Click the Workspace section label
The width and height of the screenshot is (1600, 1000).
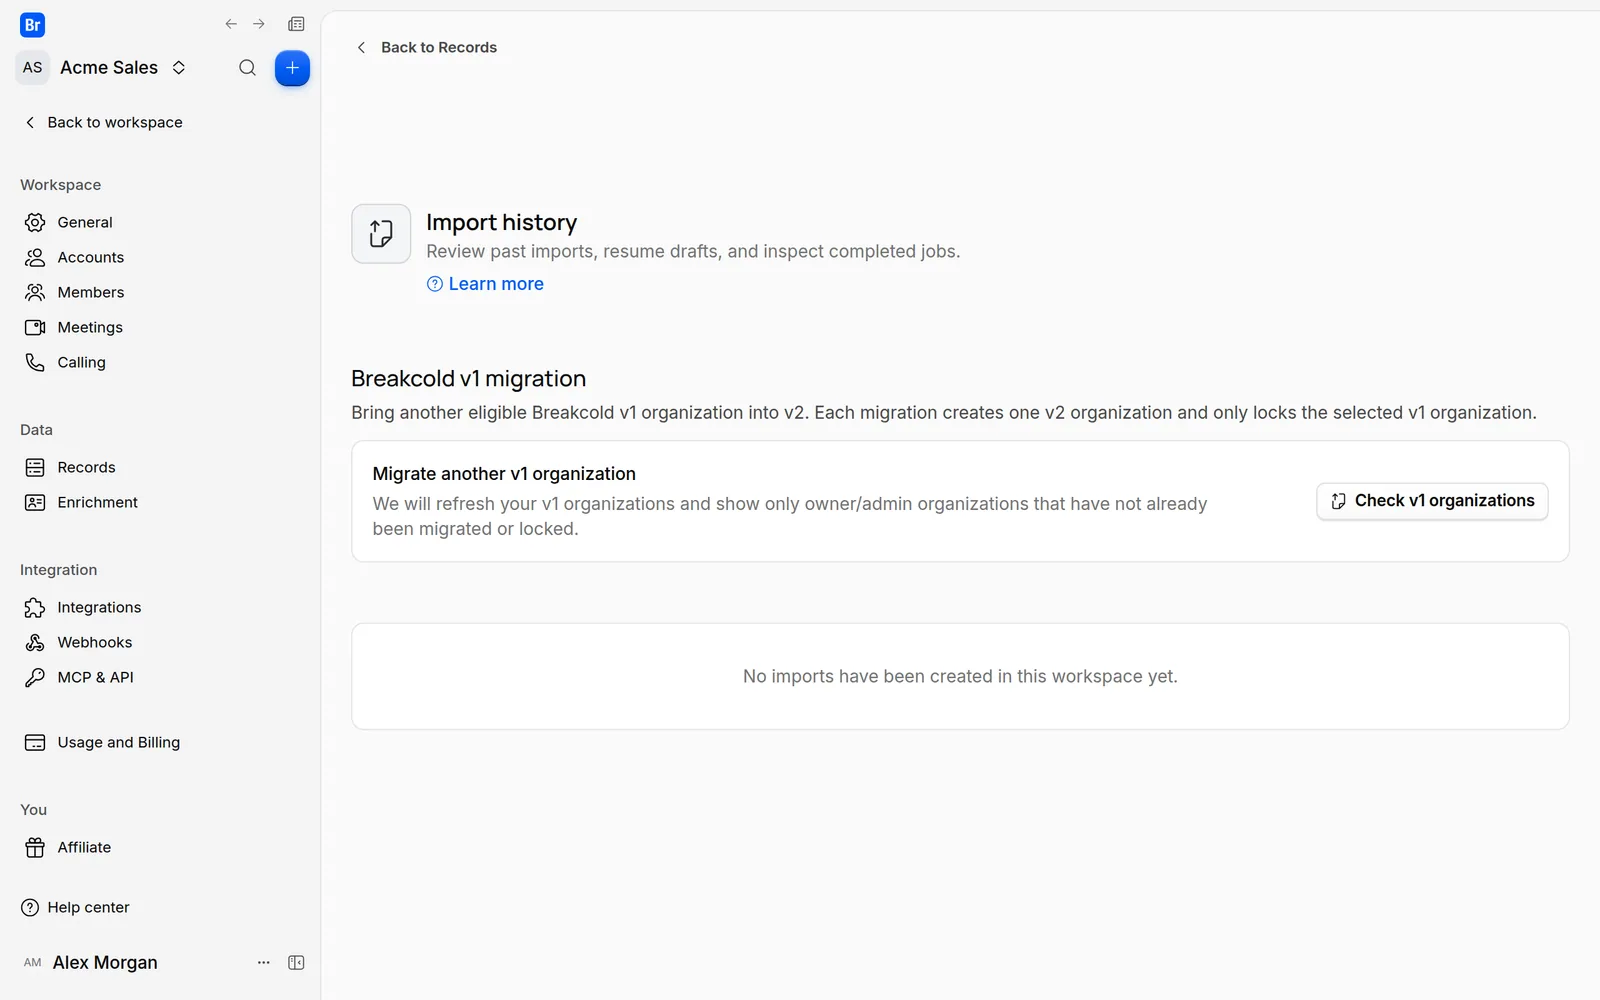tap(61, 185)
